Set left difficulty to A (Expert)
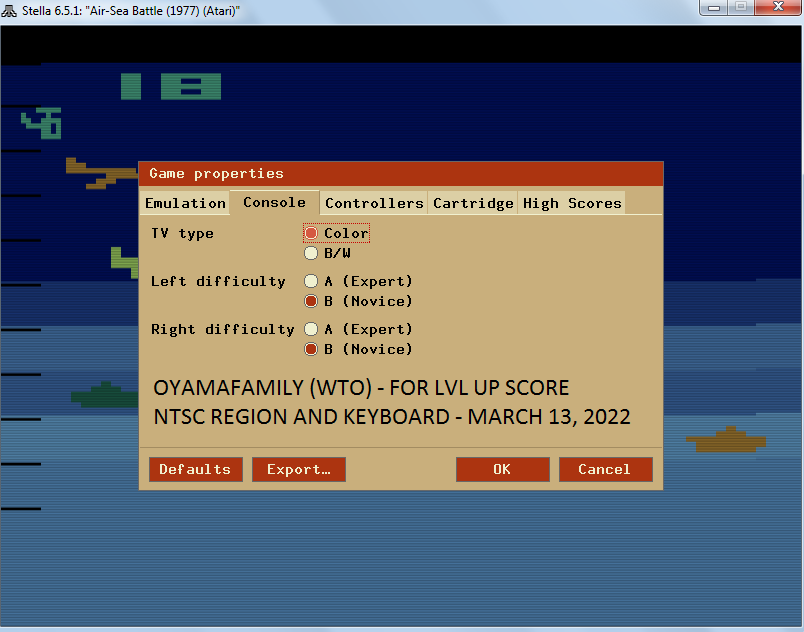 coord(311,281)
